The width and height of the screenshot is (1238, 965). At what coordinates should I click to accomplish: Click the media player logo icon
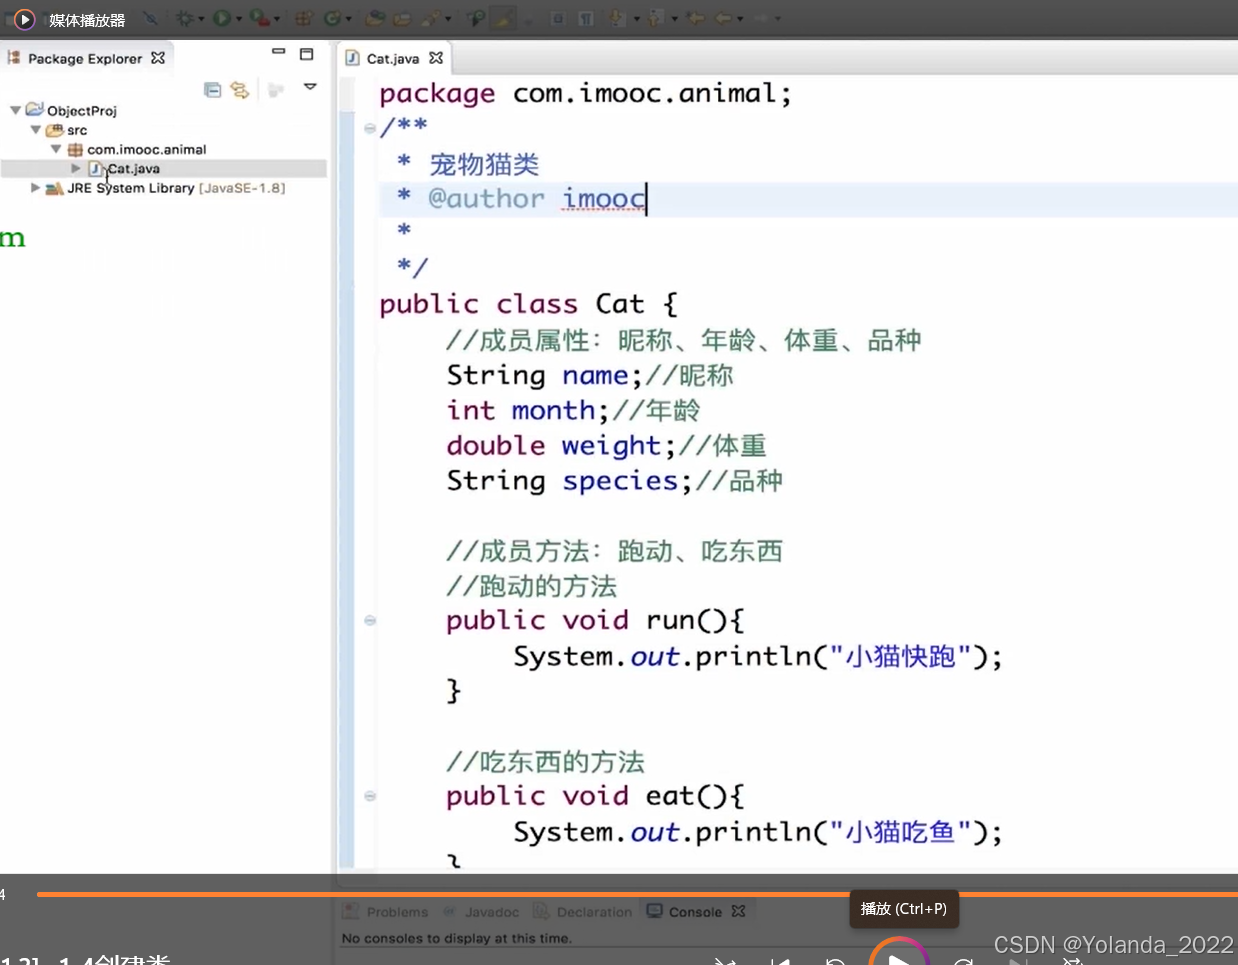click(x=24, y=19)
